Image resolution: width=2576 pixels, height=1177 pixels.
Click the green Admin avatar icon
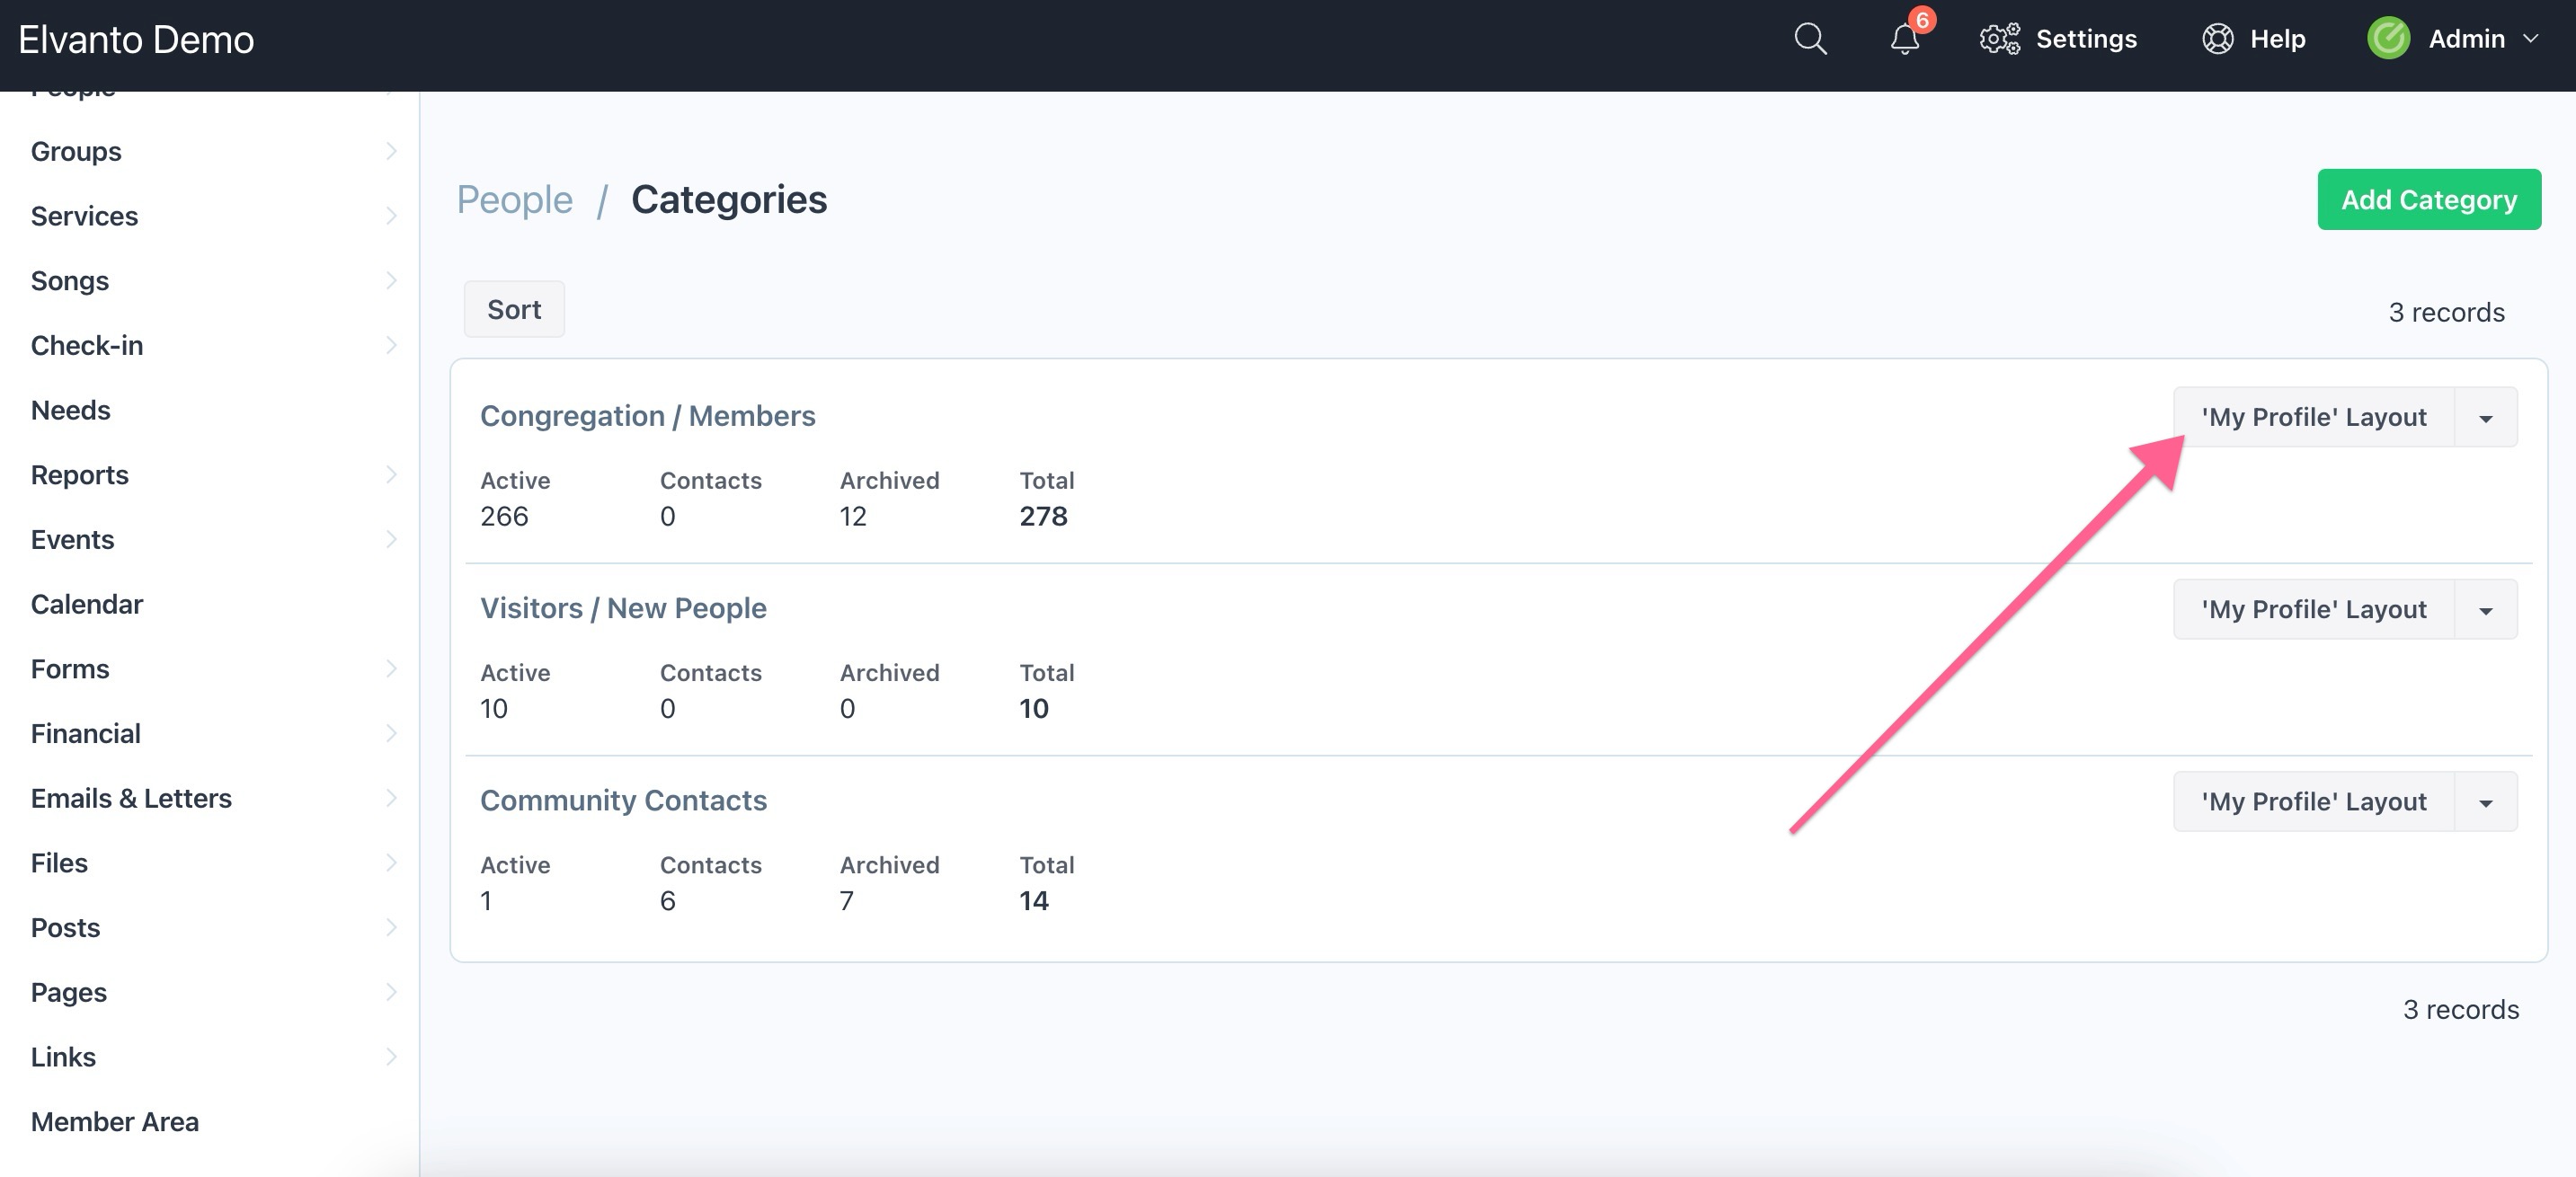(2388, 39)
